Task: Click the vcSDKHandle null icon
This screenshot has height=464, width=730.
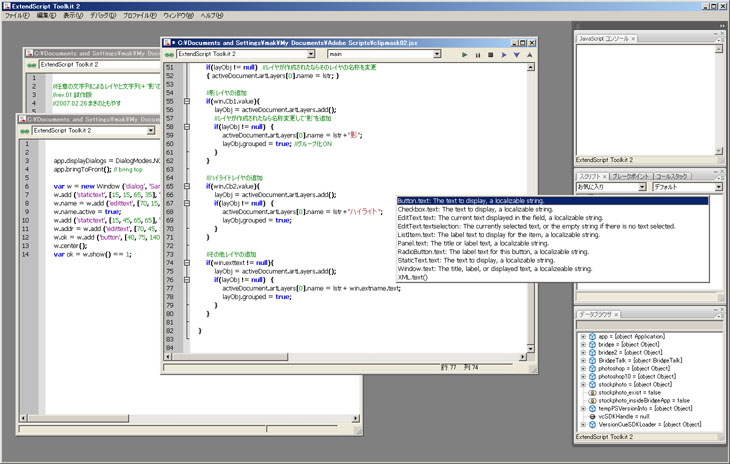Action: (x=592, y=417)
